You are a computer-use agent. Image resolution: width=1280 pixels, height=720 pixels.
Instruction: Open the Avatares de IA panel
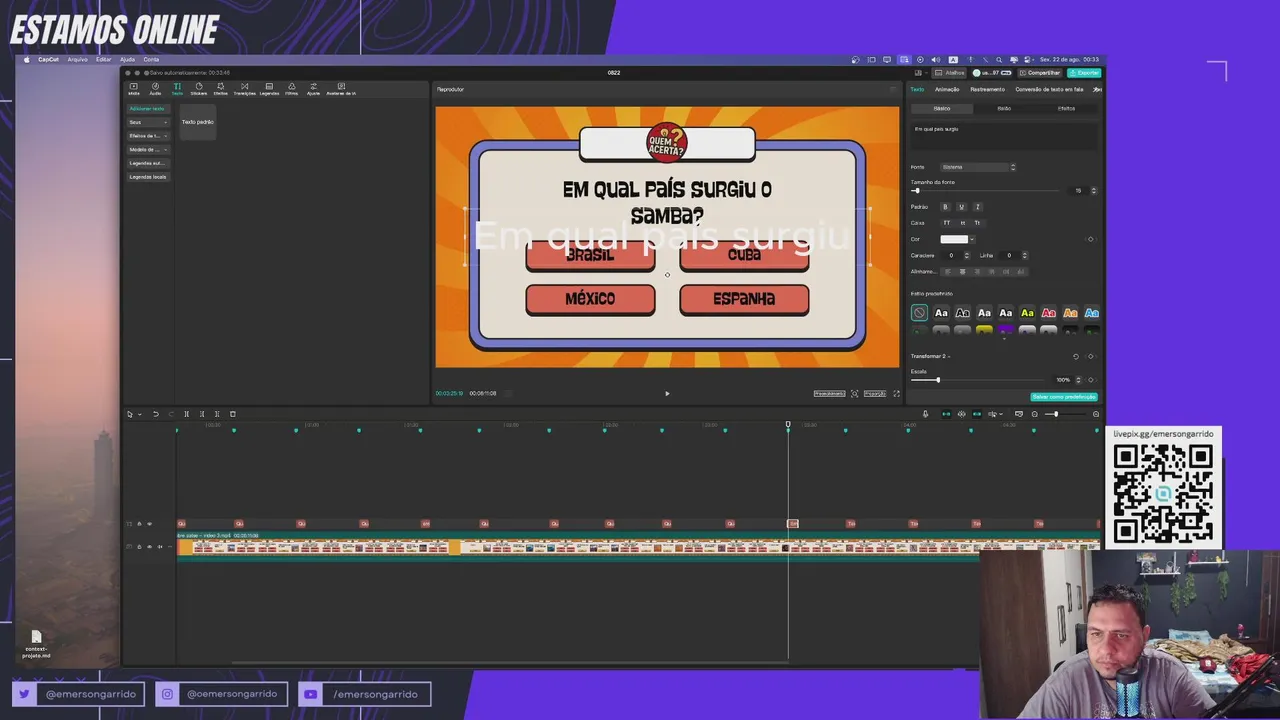click(x=341, y=89)
